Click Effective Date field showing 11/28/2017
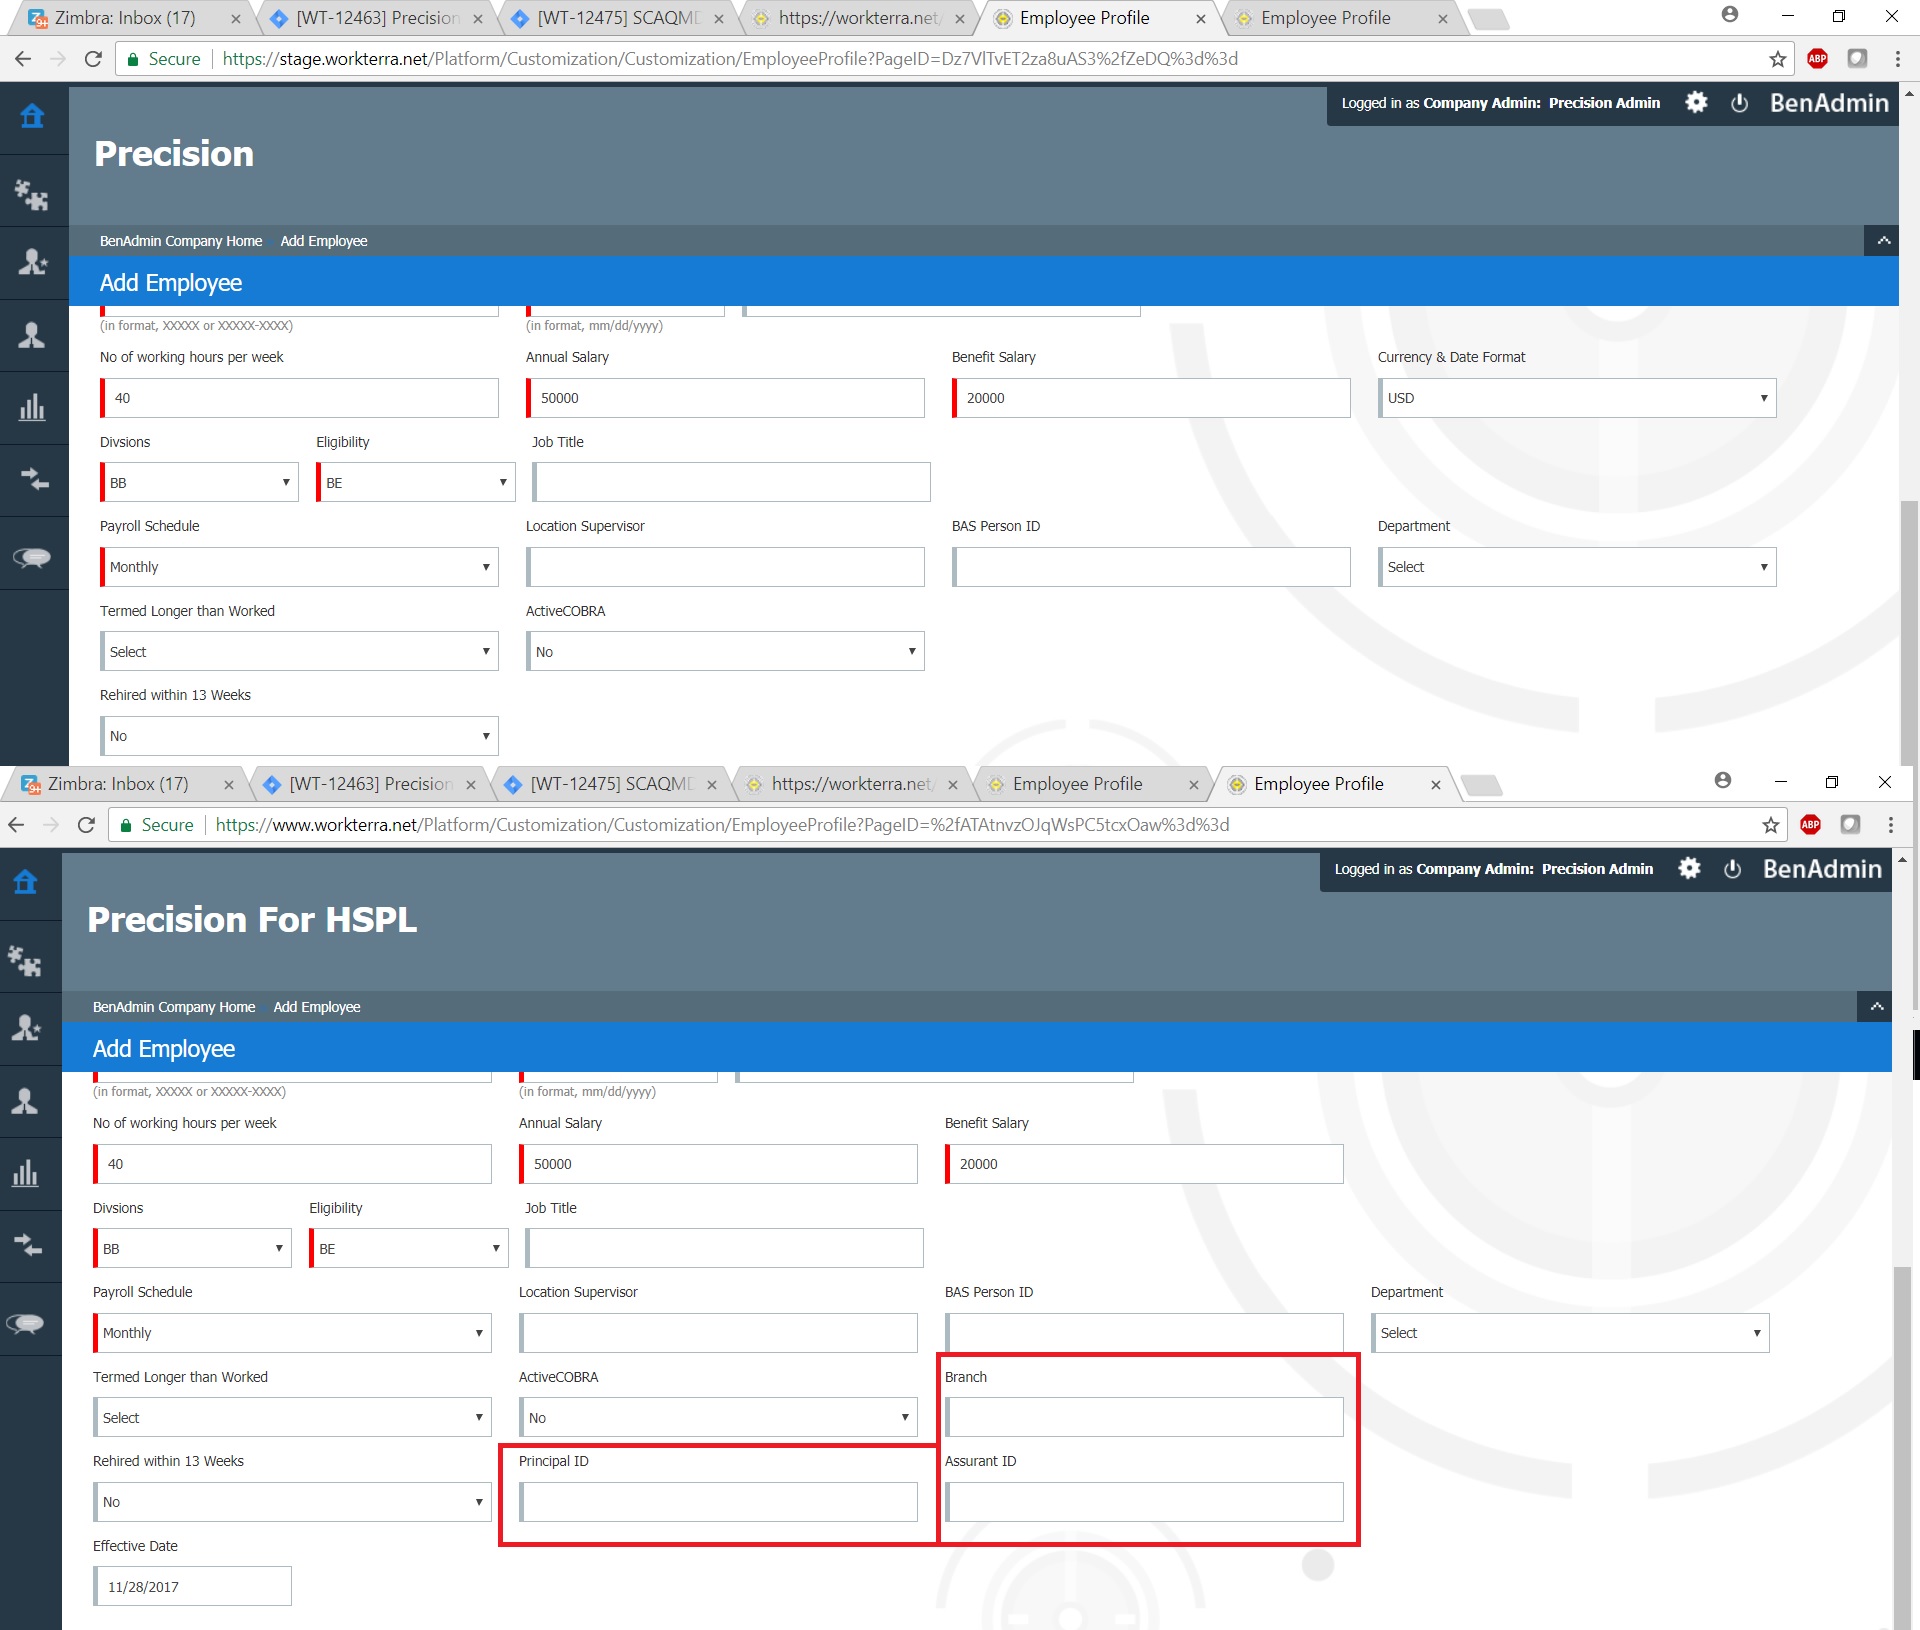The image size is (1920, 1630). click(x=192, y=1586)
